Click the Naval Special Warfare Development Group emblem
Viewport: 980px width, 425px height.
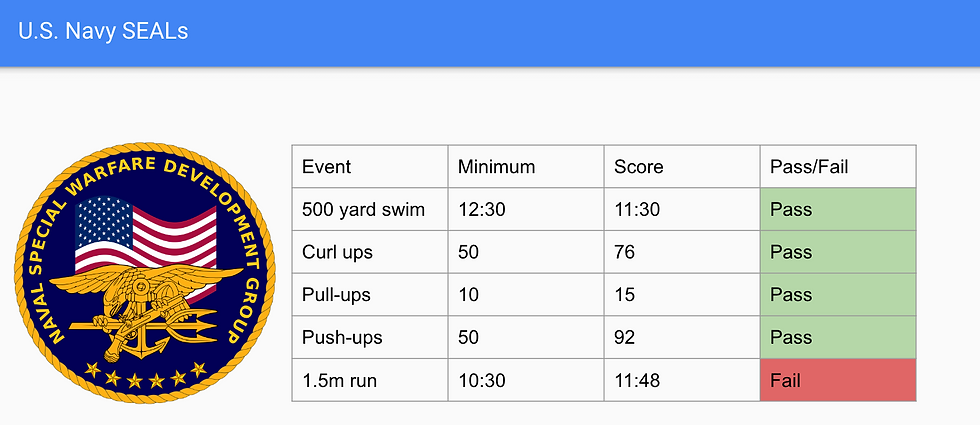click(144, 273)
